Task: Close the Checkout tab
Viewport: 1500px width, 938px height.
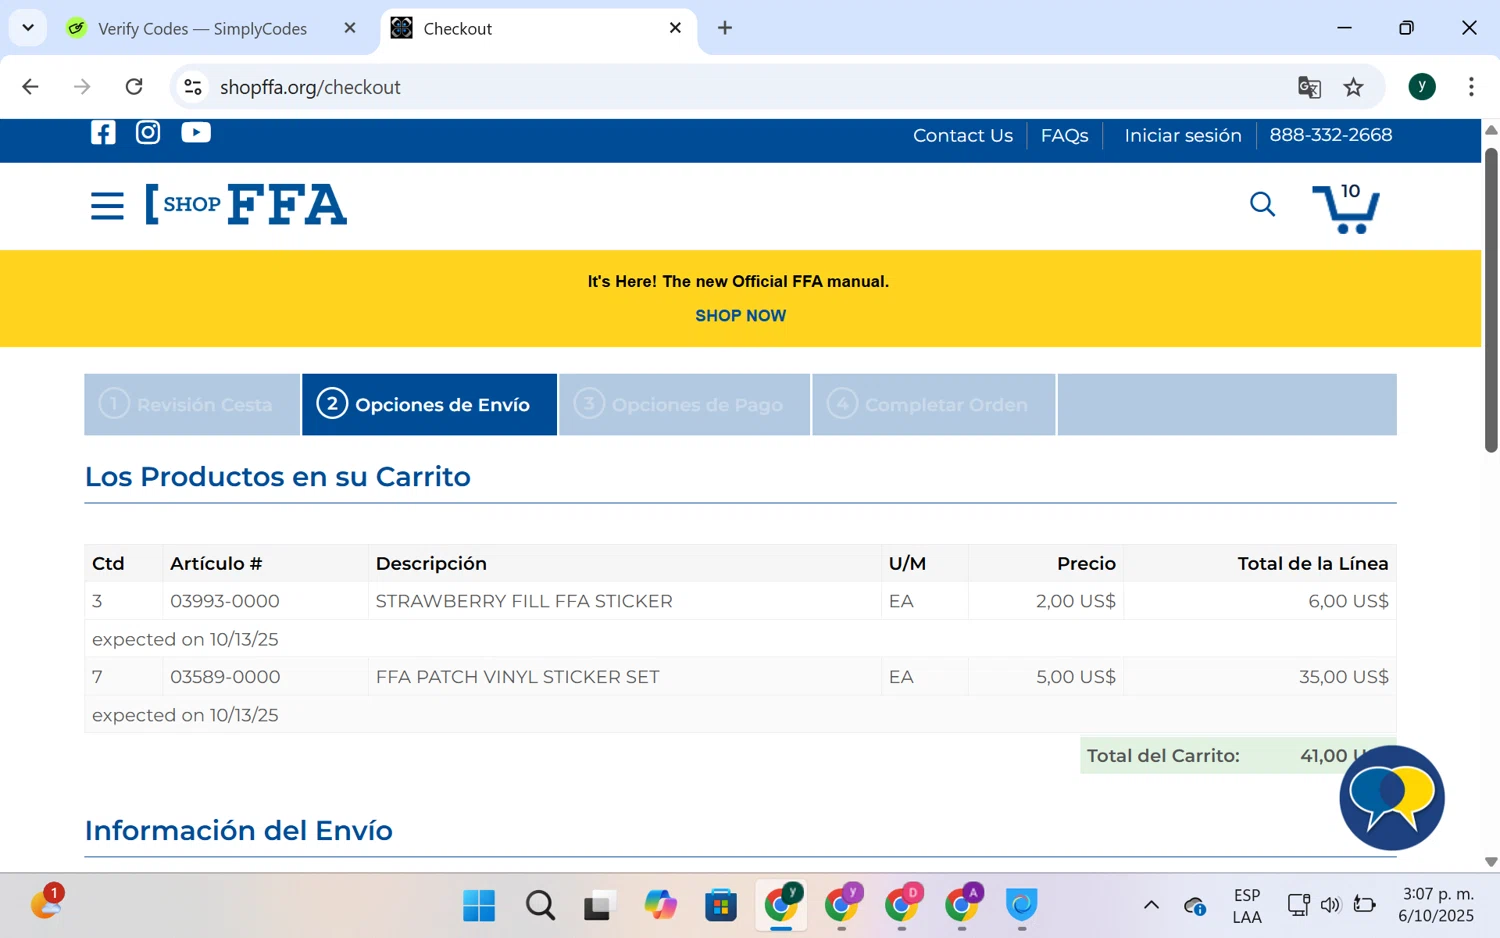Action: [x=675, y=28]
